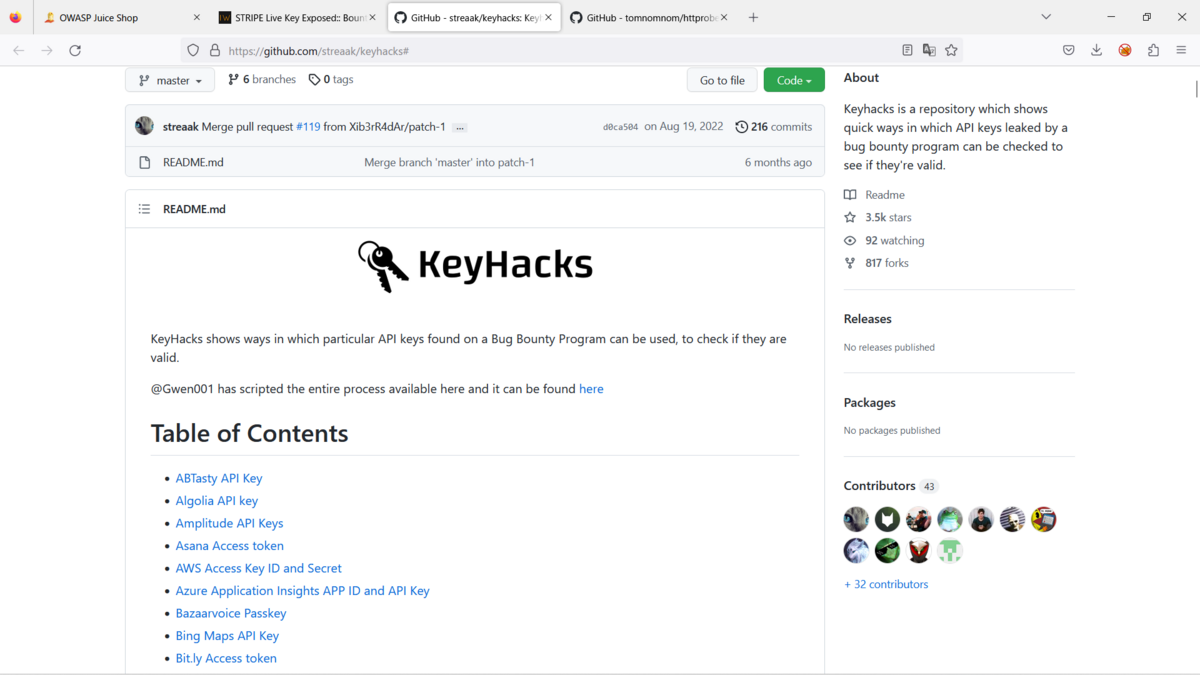
Task: Open the first contributor avatar
Action: 856,519
